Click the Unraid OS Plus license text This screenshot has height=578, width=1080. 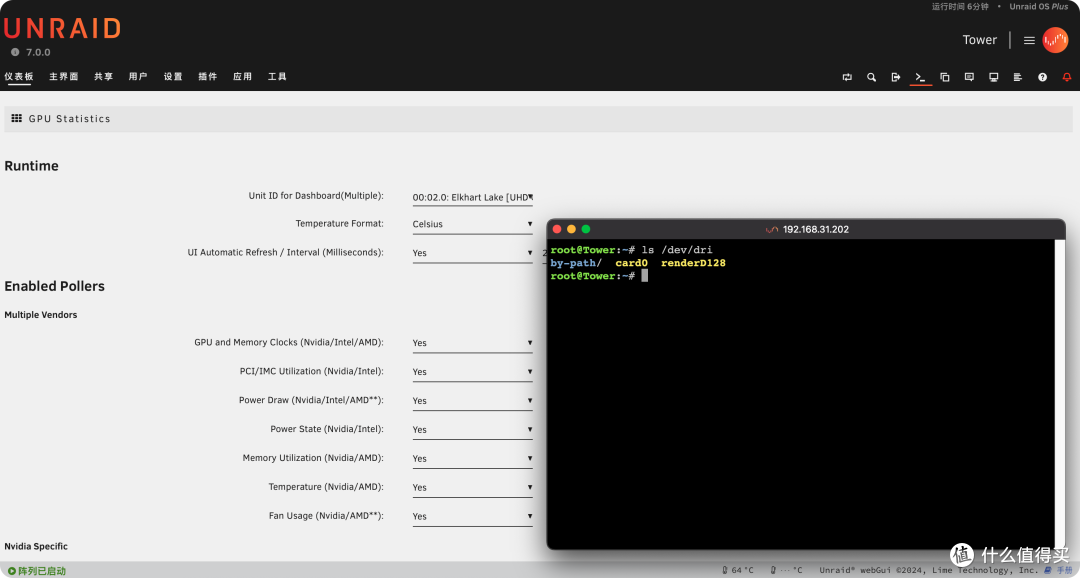[1039, 6]
